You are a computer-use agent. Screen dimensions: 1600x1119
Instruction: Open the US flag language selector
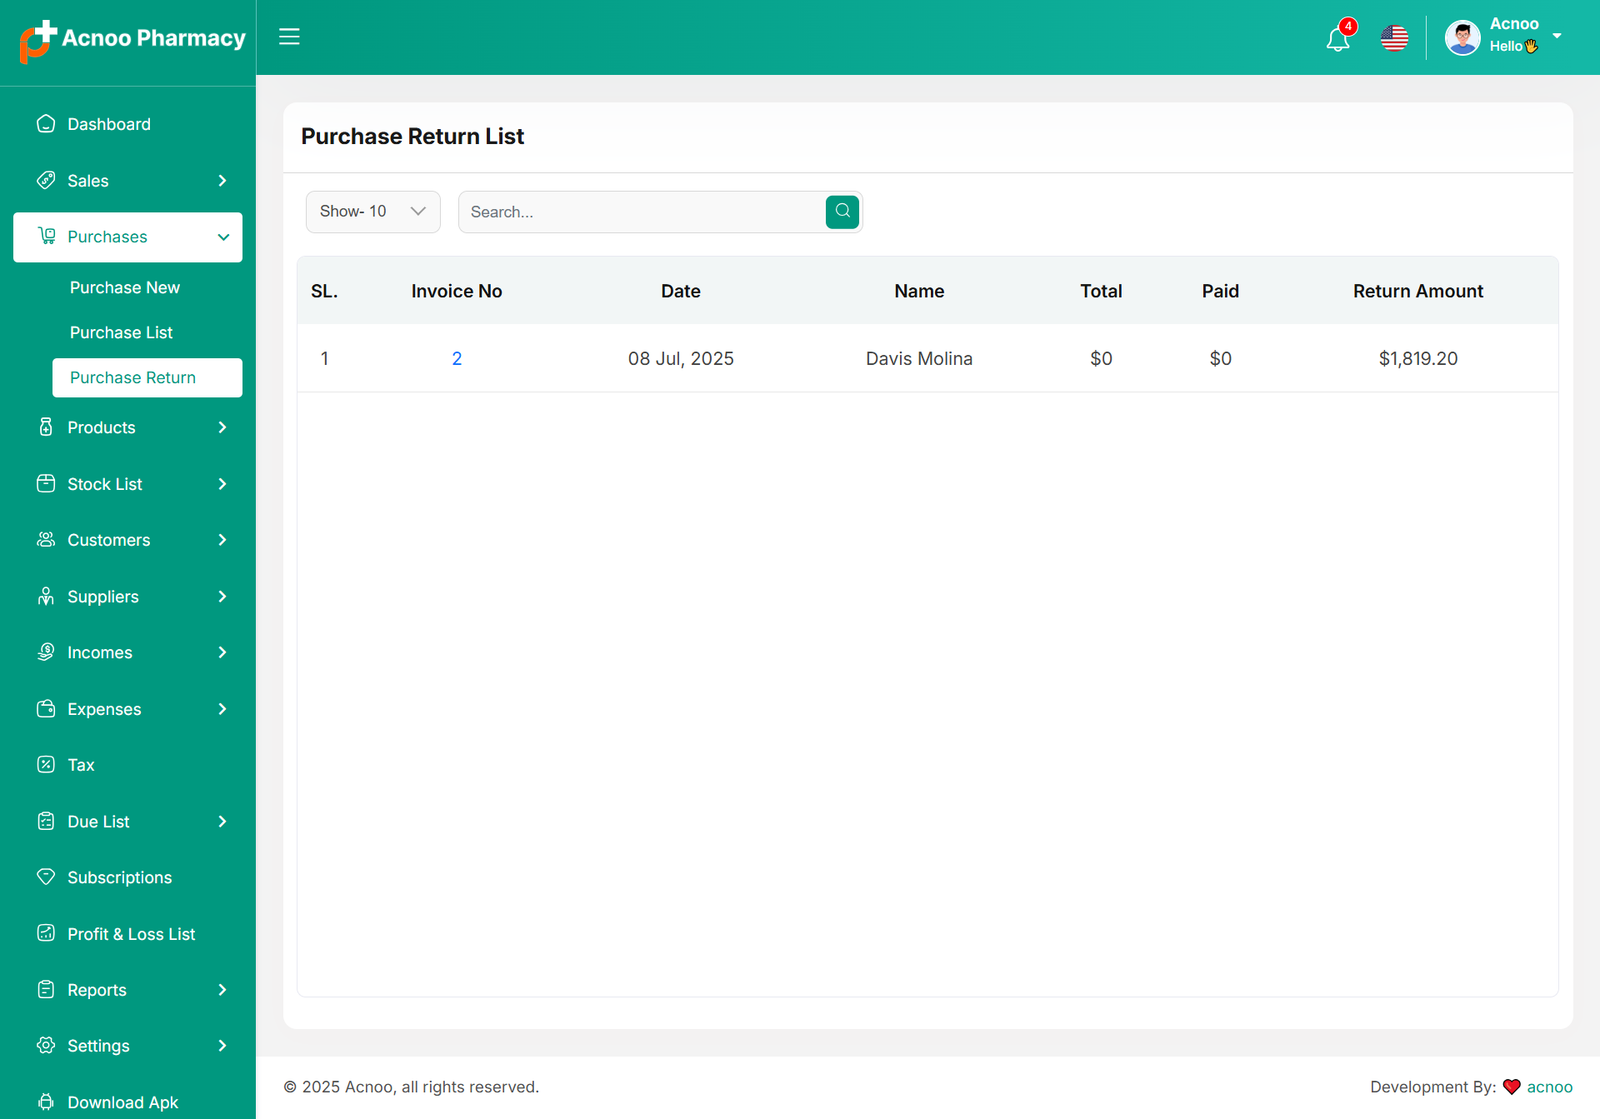(x=1394, y=38)
